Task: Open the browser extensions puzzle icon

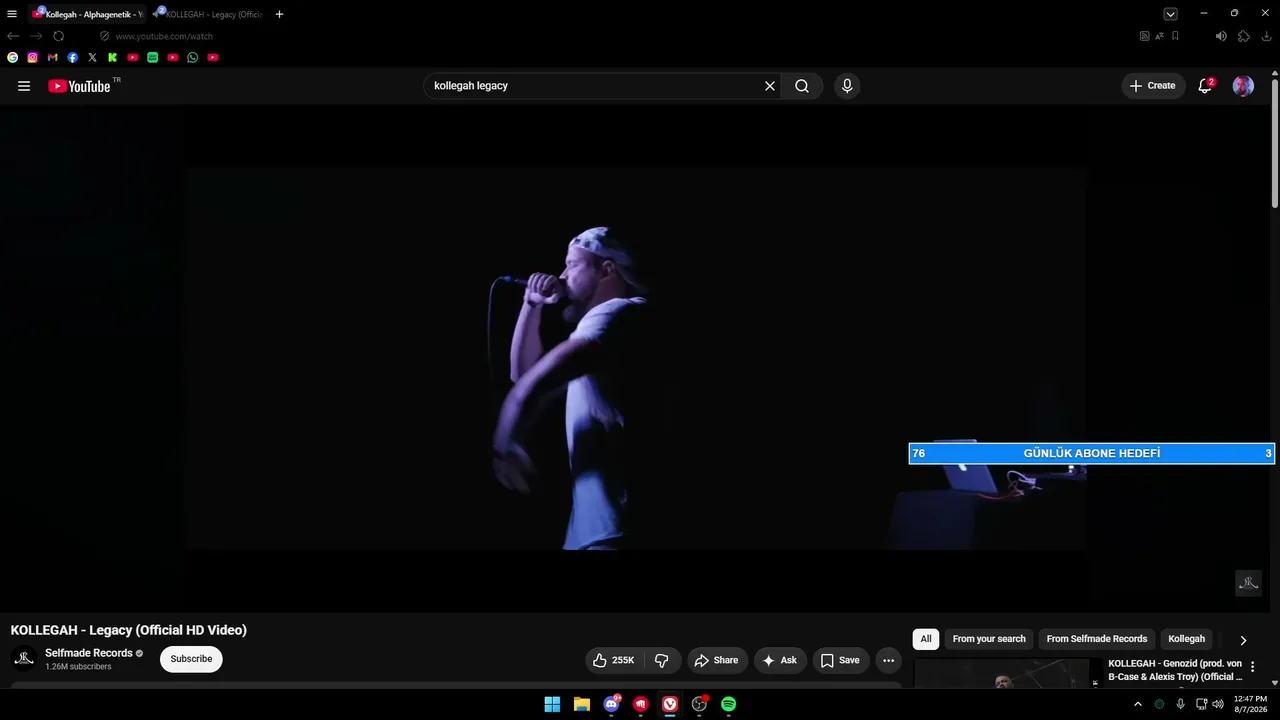Action: pyautogui.click(x=1244, y=36)
